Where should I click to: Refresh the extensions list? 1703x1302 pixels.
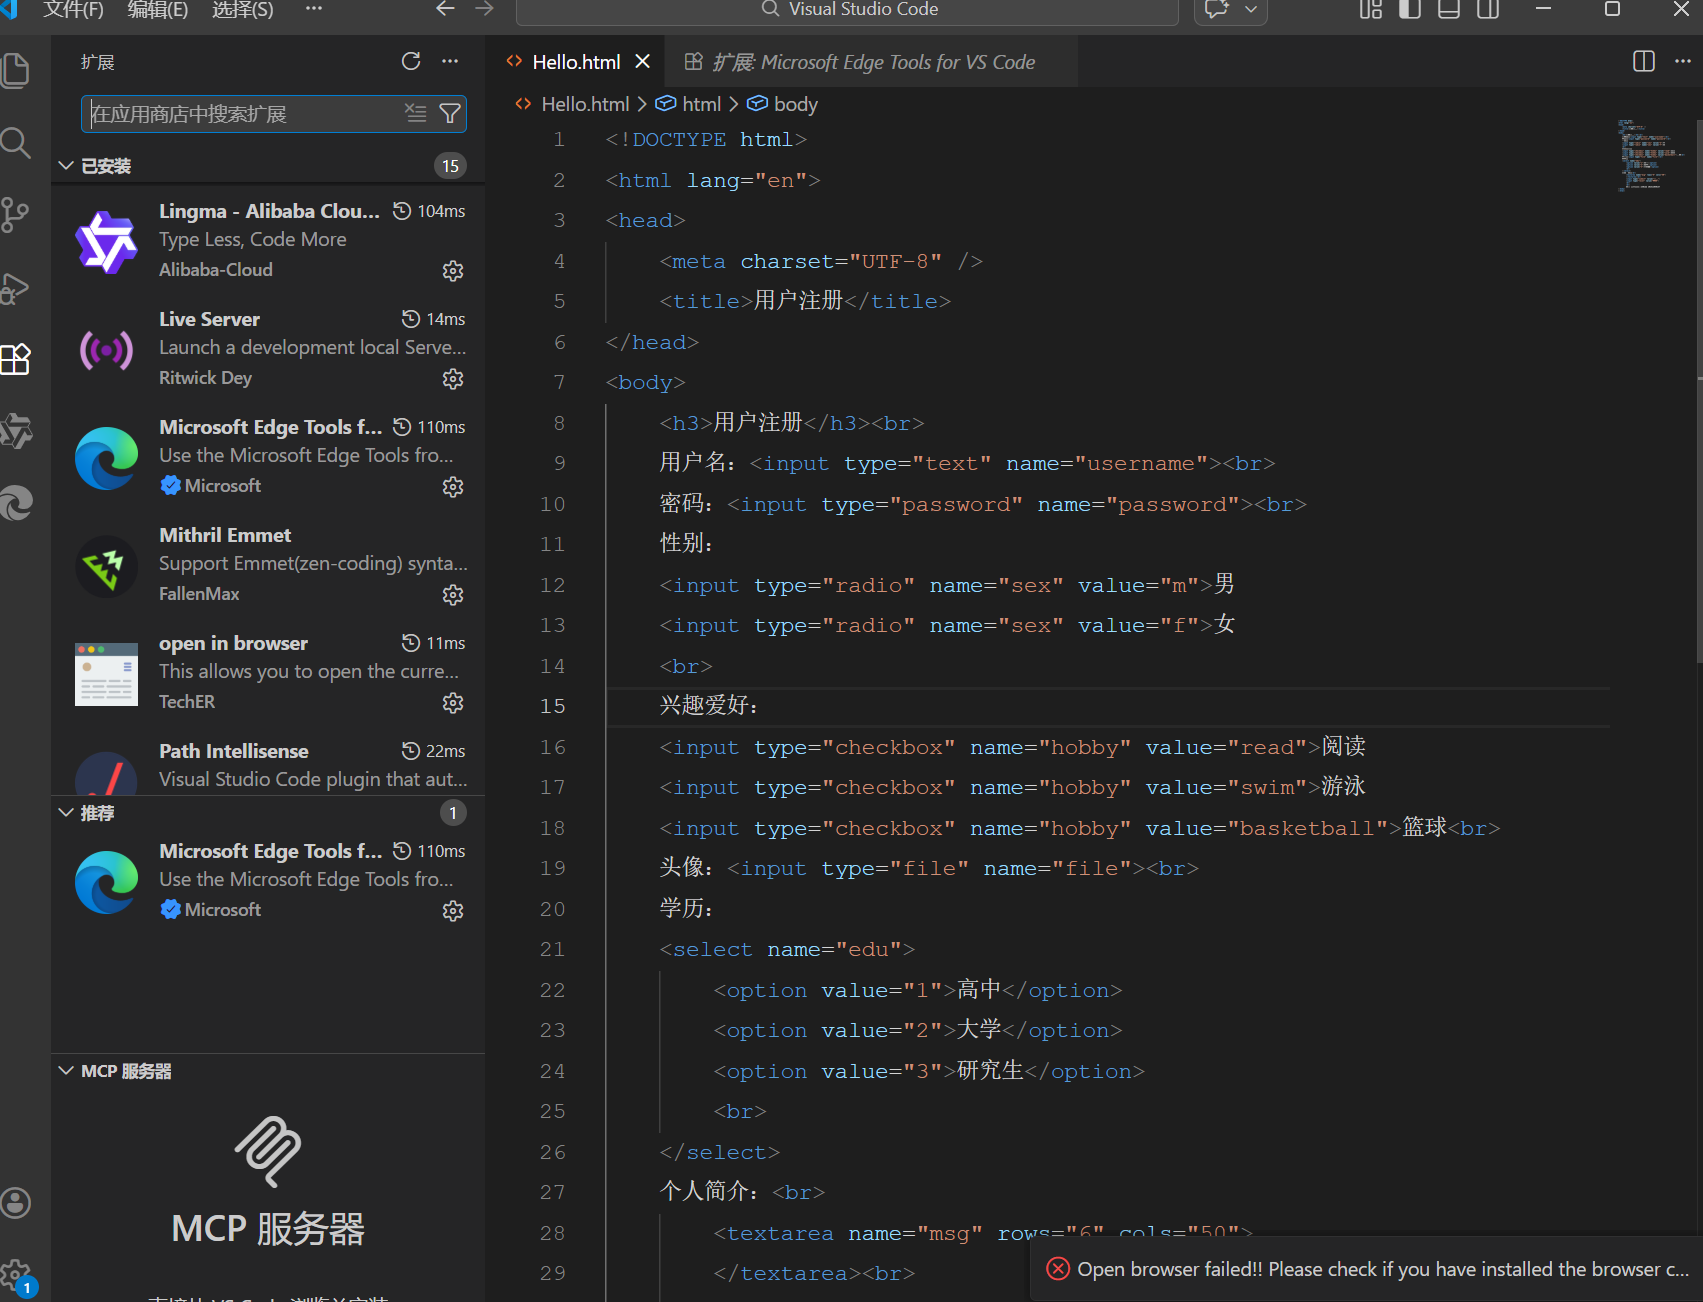tap(411, 61)
